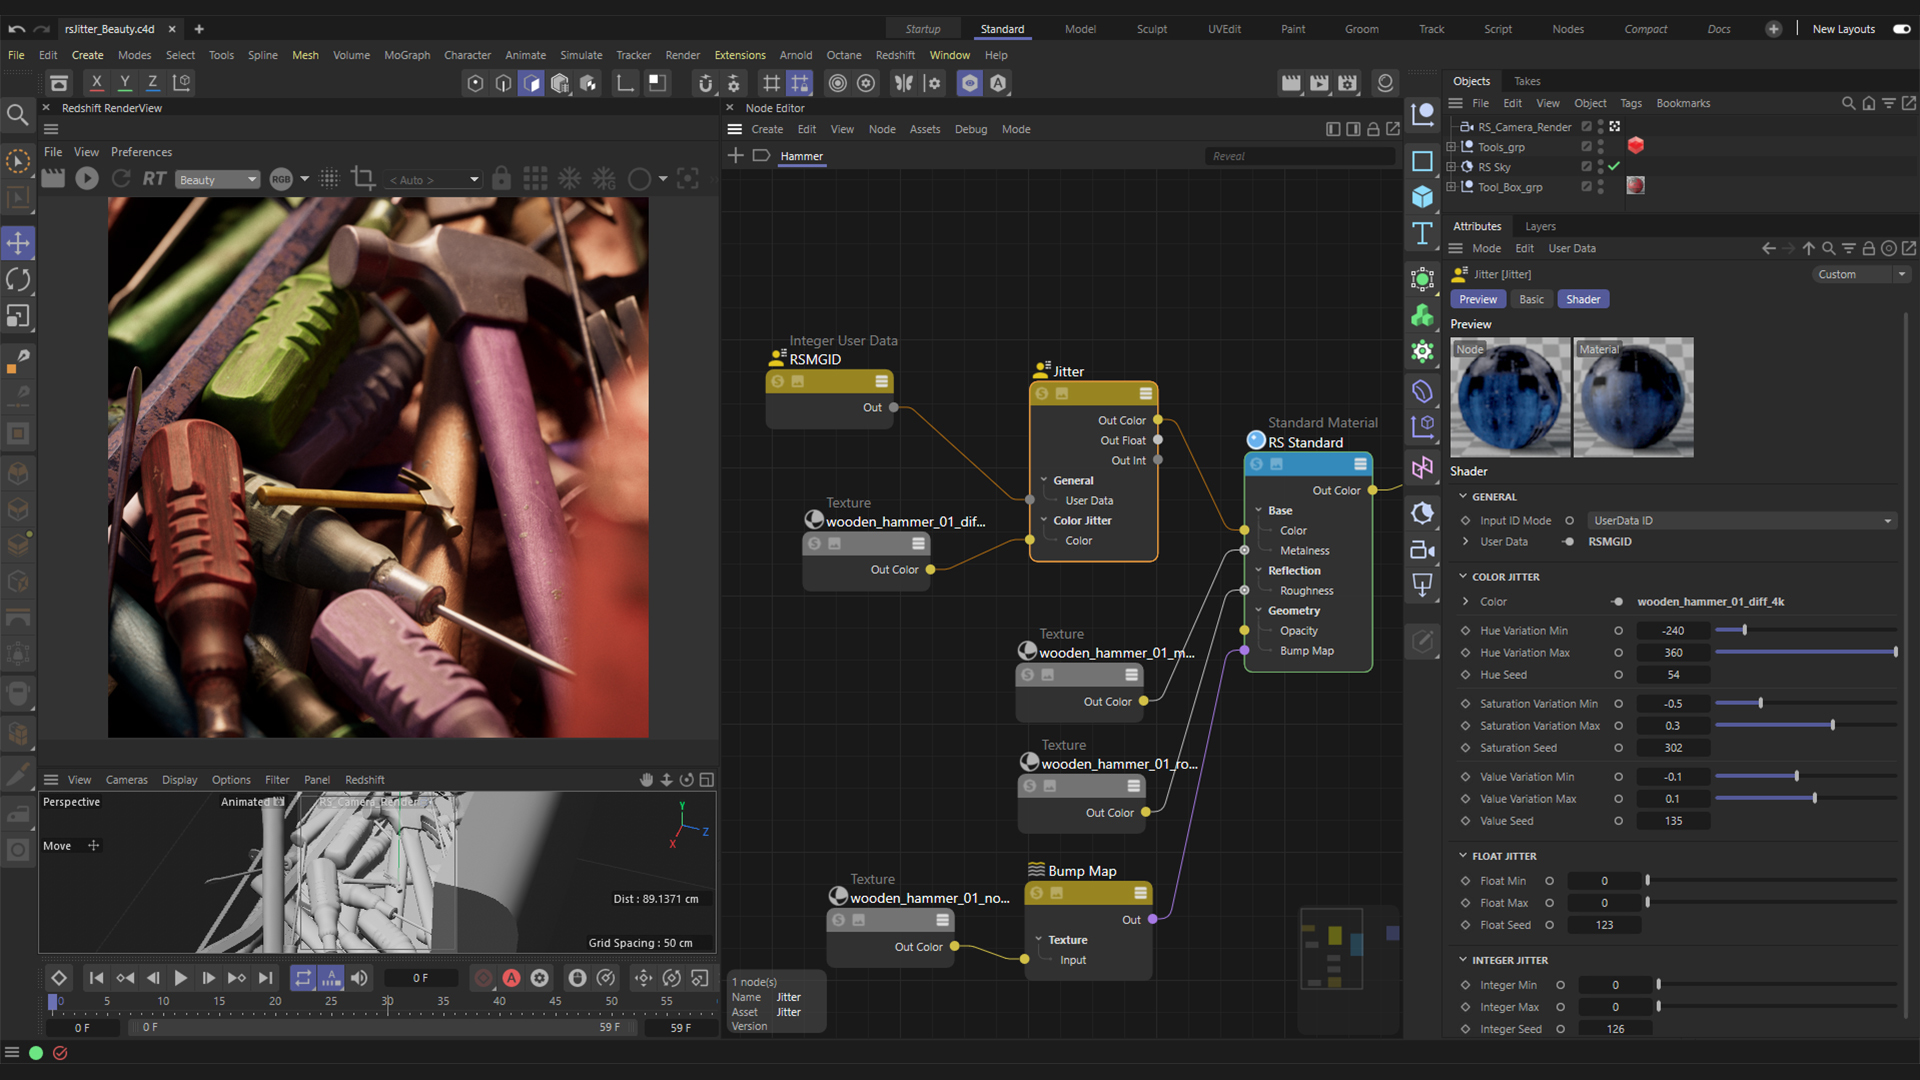Viewport: 1920px width, 1080px height.
Task: Click the Z axis lock icon
Action: coord(153,83)
